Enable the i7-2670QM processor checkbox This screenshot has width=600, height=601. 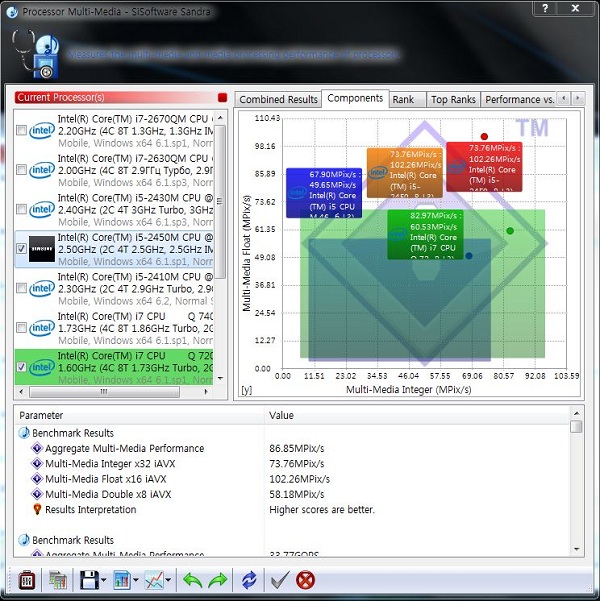(x=21, y=130)
